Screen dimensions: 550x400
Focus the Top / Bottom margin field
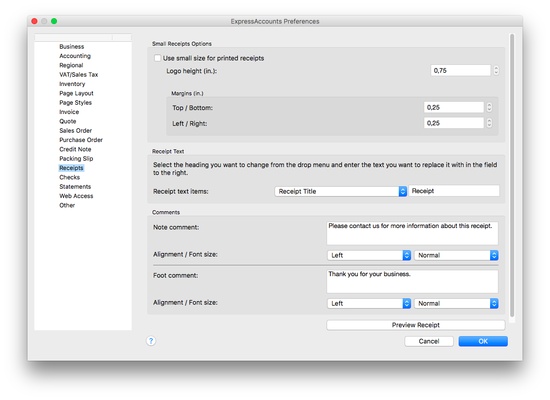pos(454,107)
